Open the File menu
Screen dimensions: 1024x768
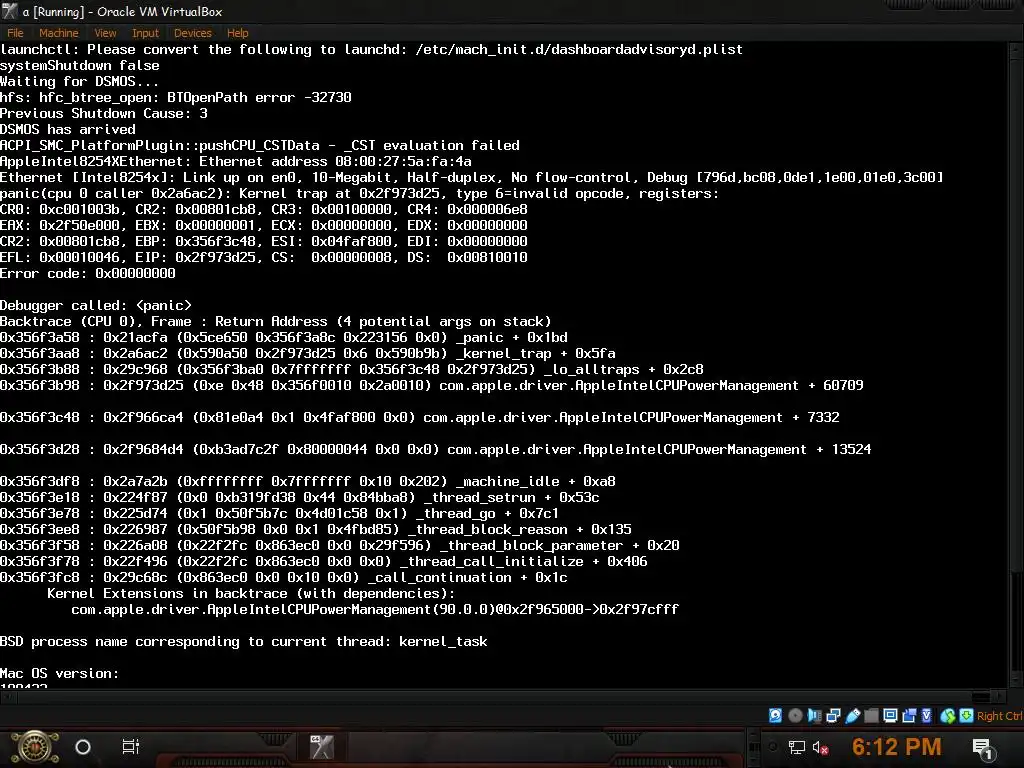(15, 33)
